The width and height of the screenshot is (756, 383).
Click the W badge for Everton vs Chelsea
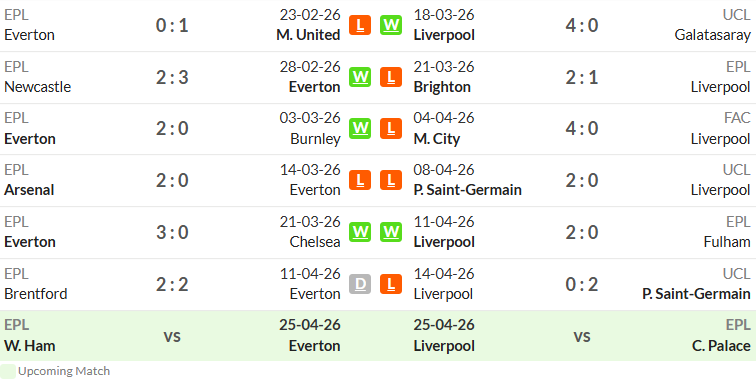(360, 232)
